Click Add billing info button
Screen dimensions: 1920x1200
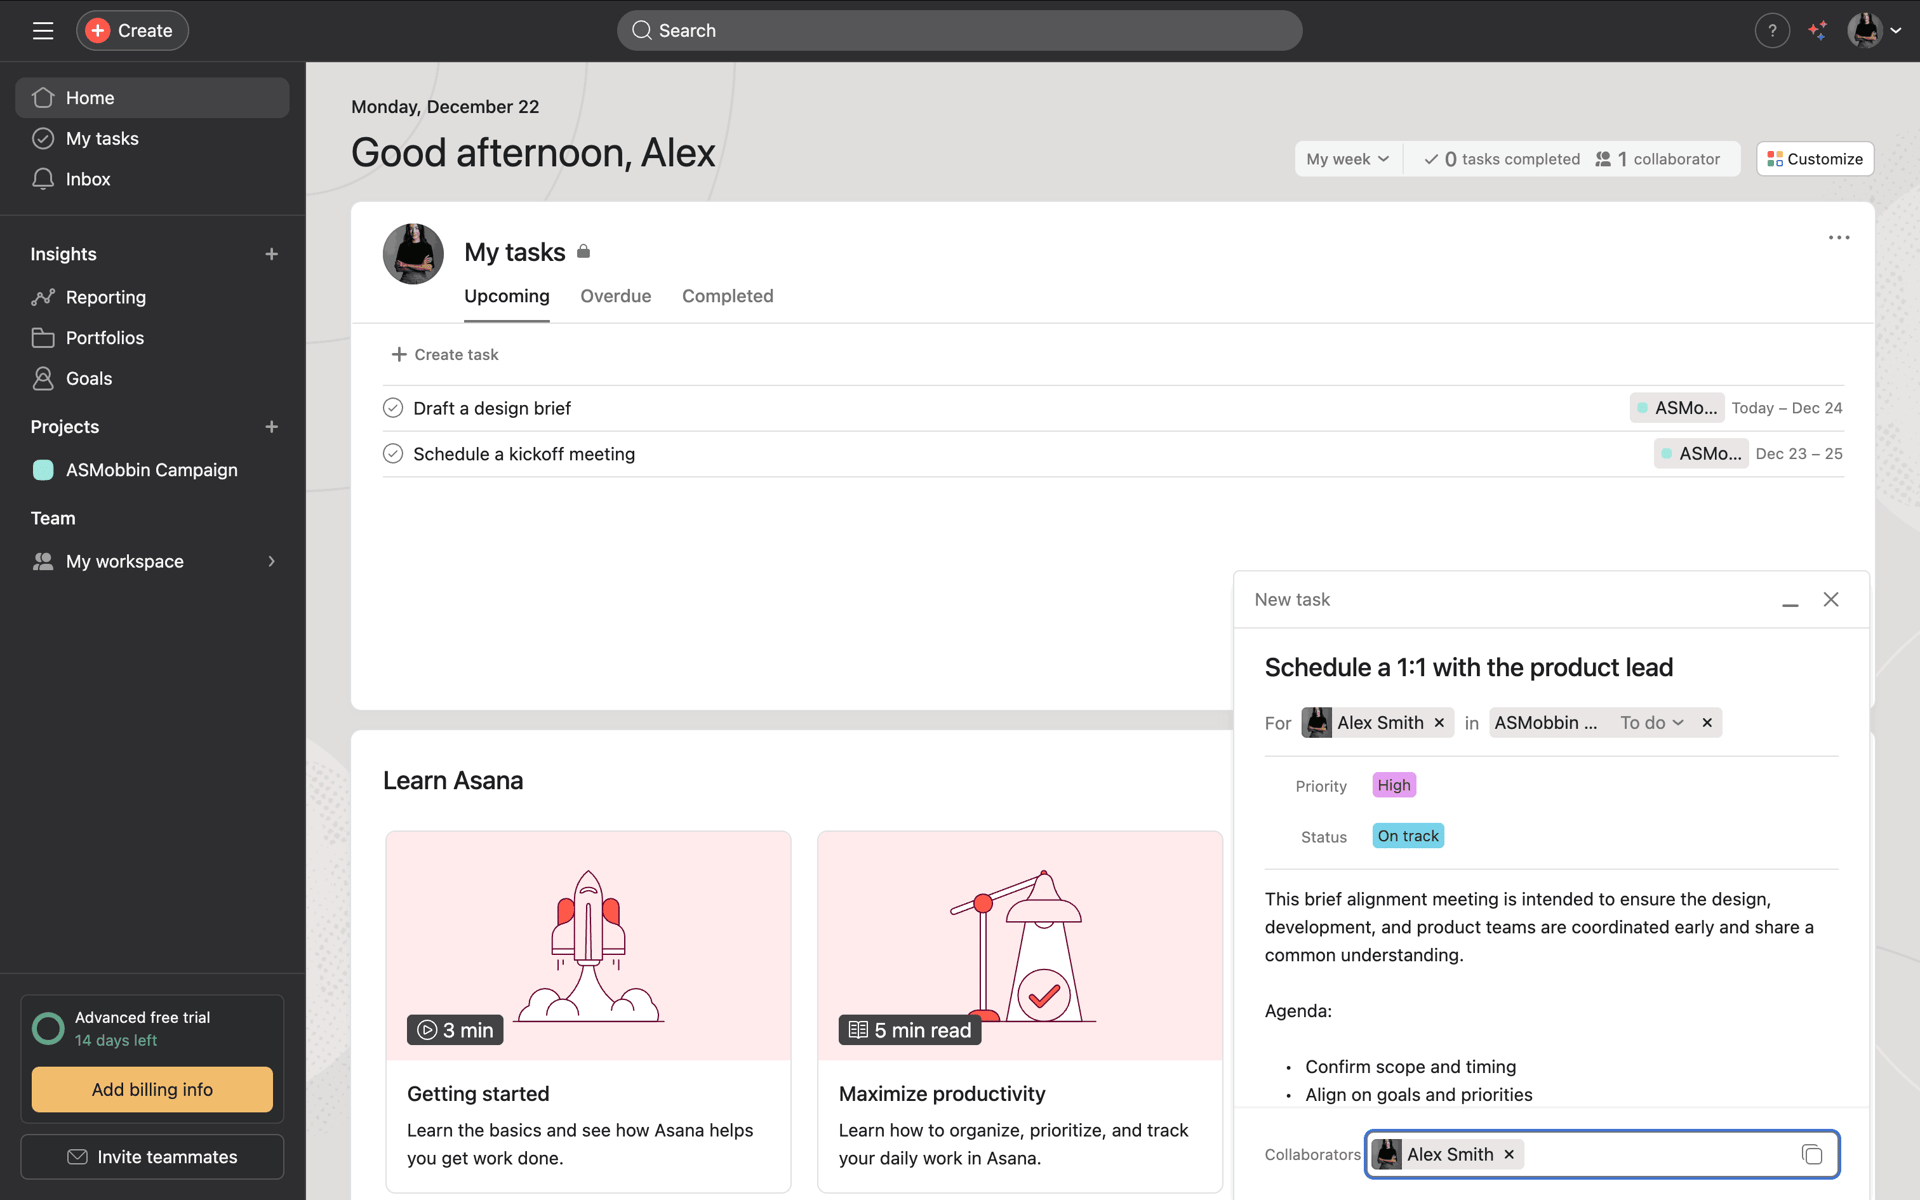point(152,1089)
